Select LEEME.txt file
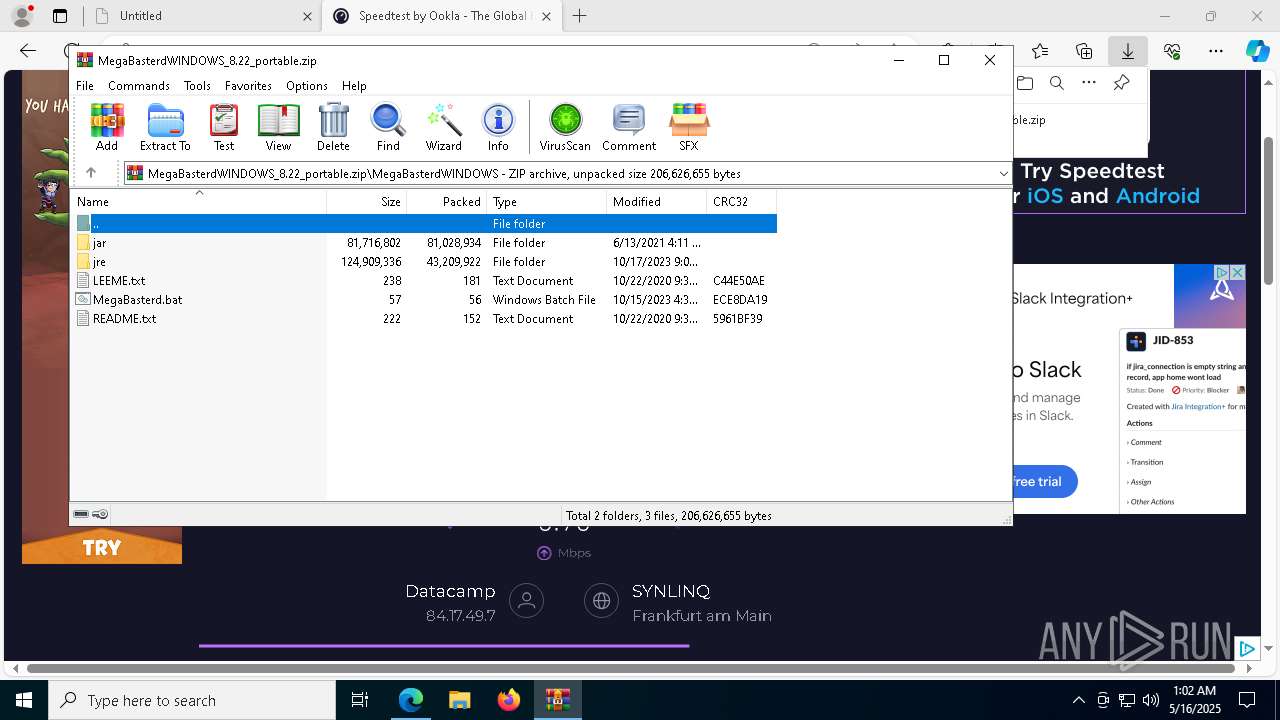 (x=425, y=281)
